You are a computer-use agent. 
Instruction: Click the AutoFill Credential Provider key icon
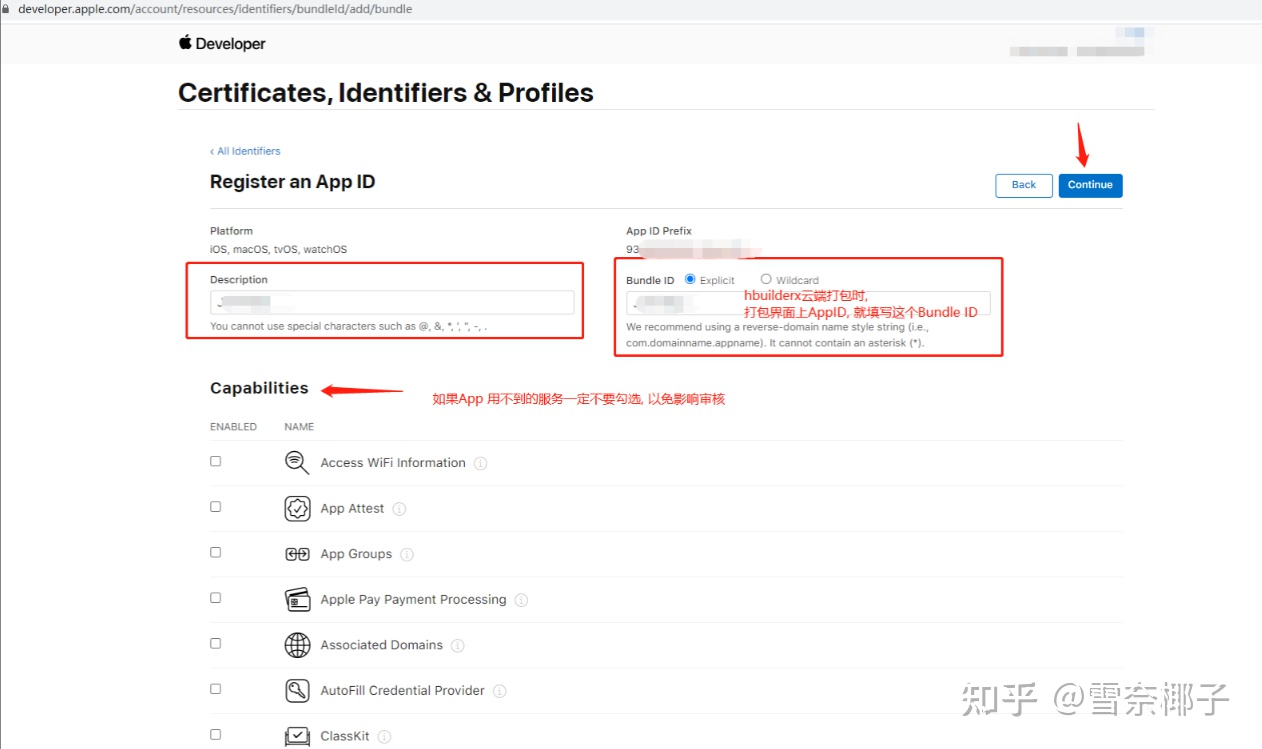(x=297, y=690)
